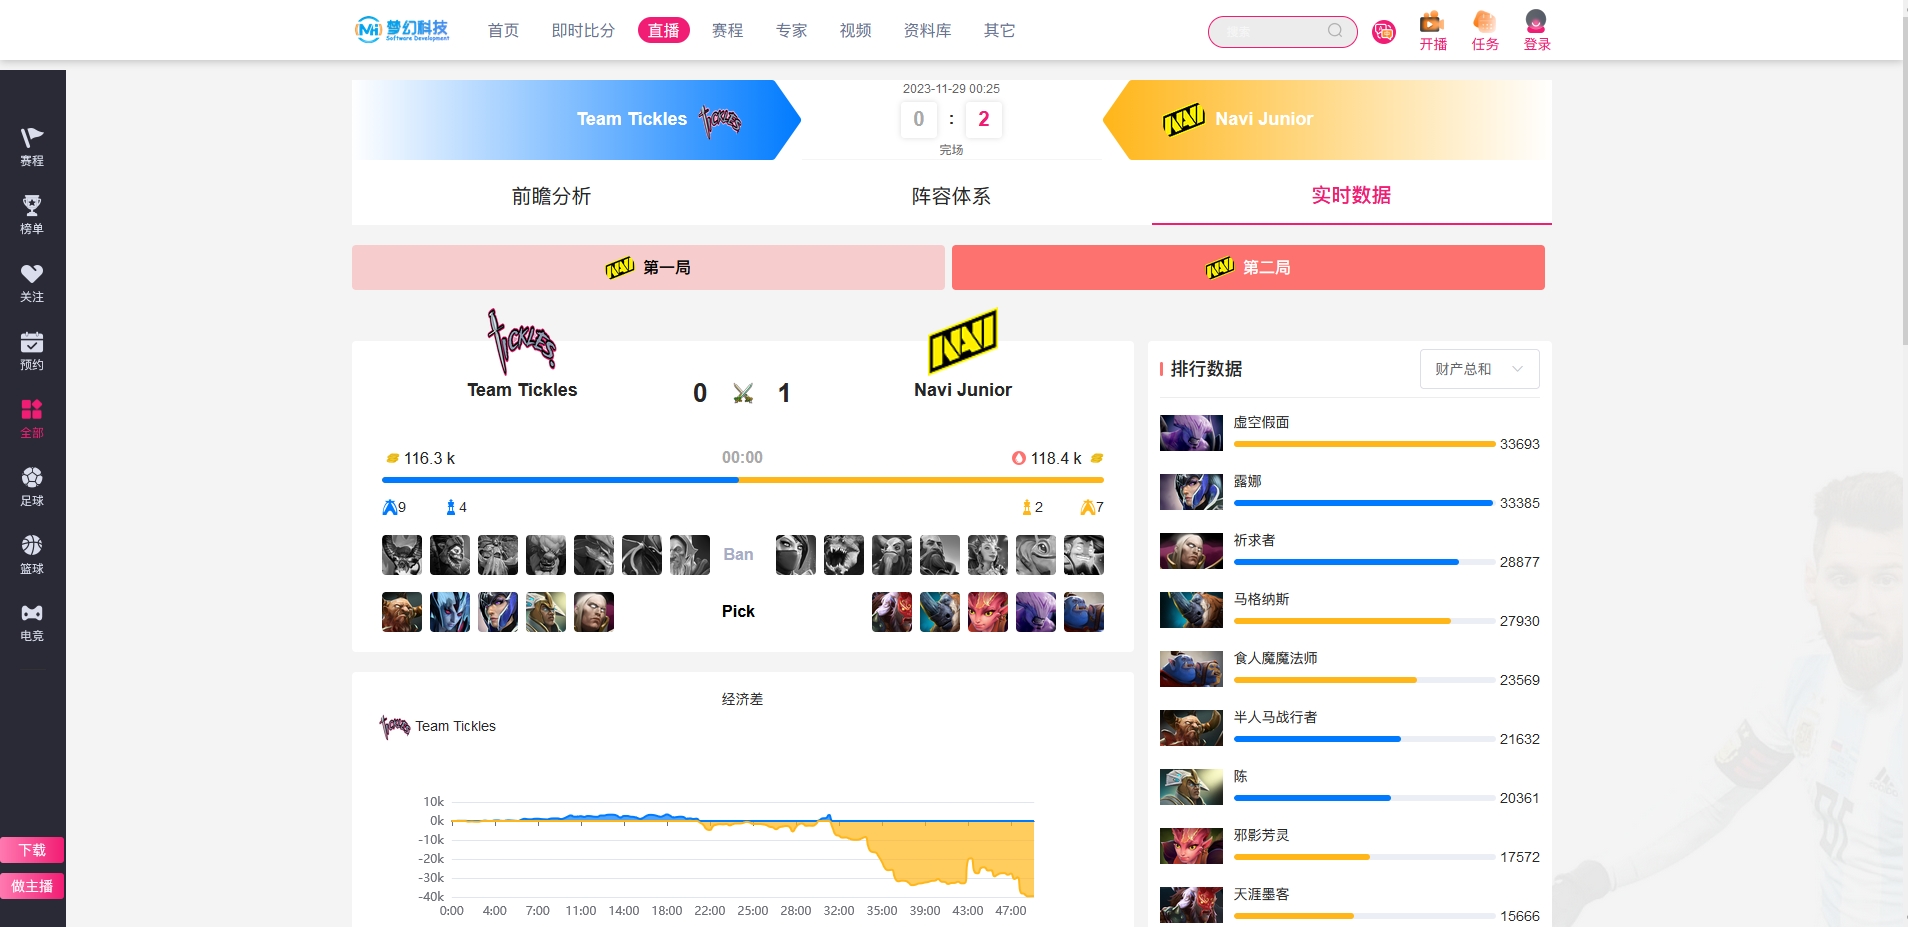The image size is (1908, 927).
Task: Click the pink round icon beside search
Action: (1384, 32)
